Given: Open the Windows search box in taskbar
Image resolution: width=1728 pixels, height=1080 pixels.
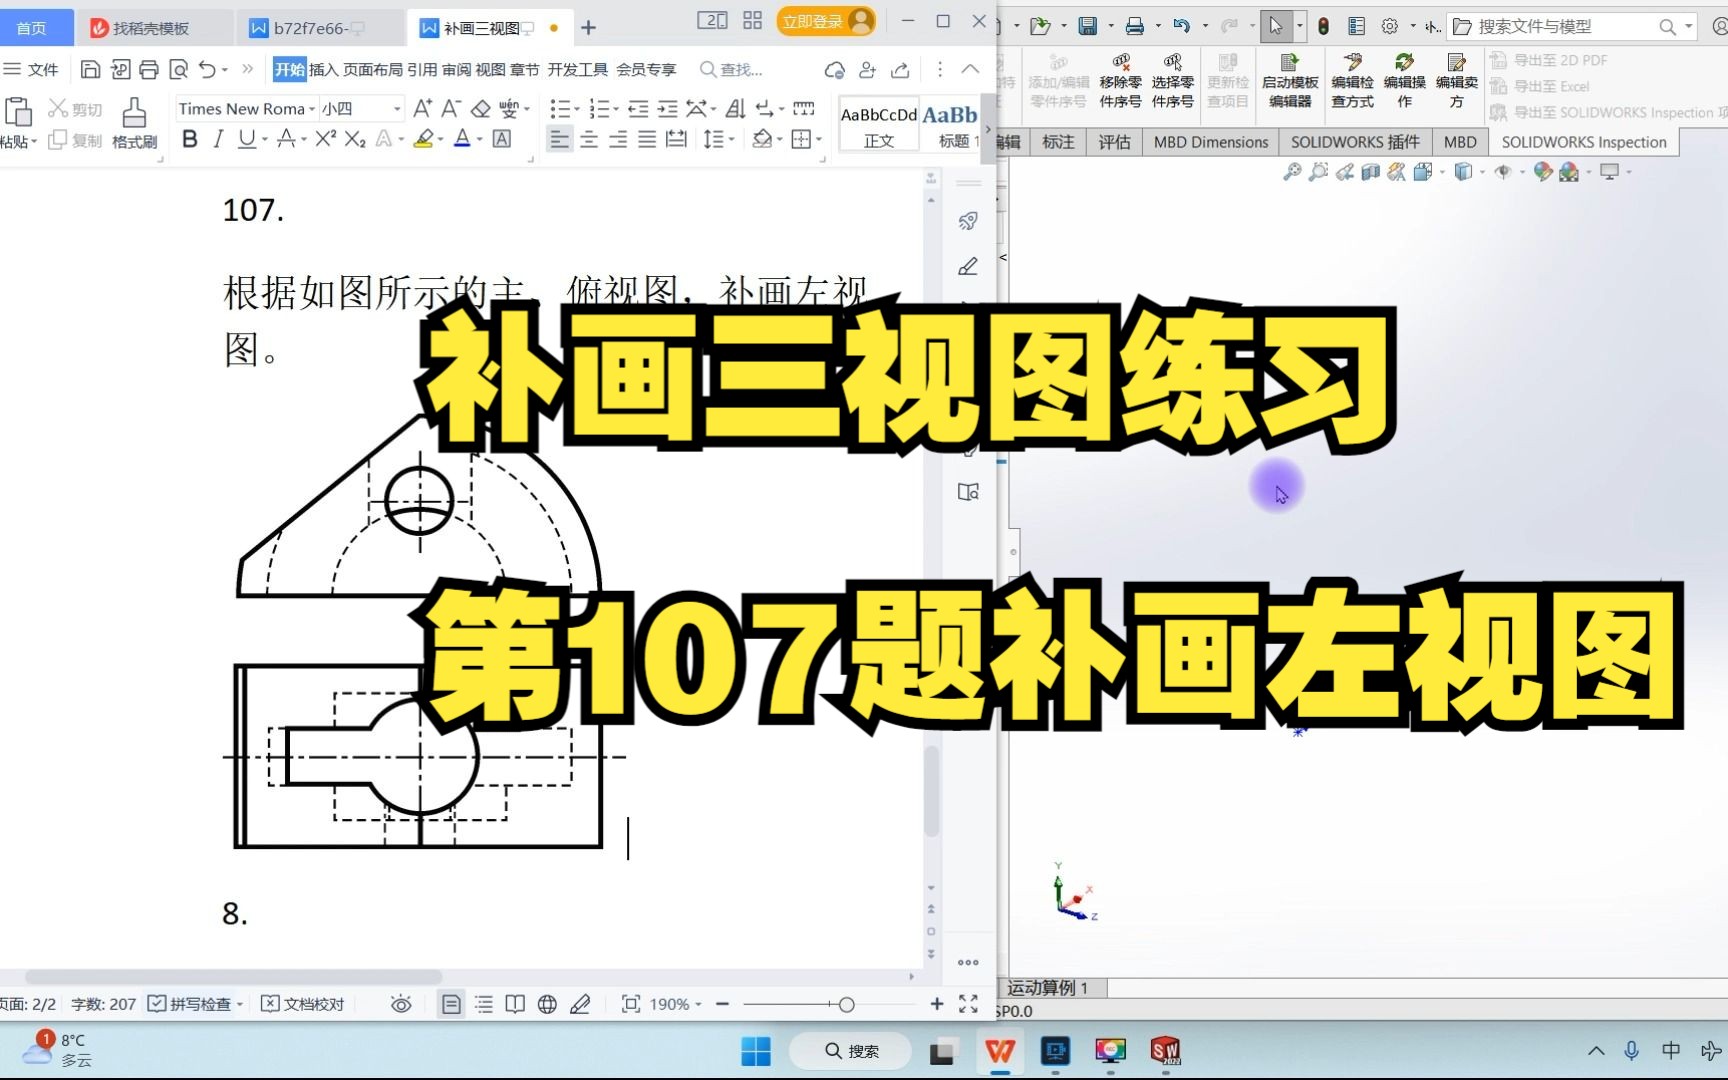Looking at the screenshot, I should click(850, 1051).
